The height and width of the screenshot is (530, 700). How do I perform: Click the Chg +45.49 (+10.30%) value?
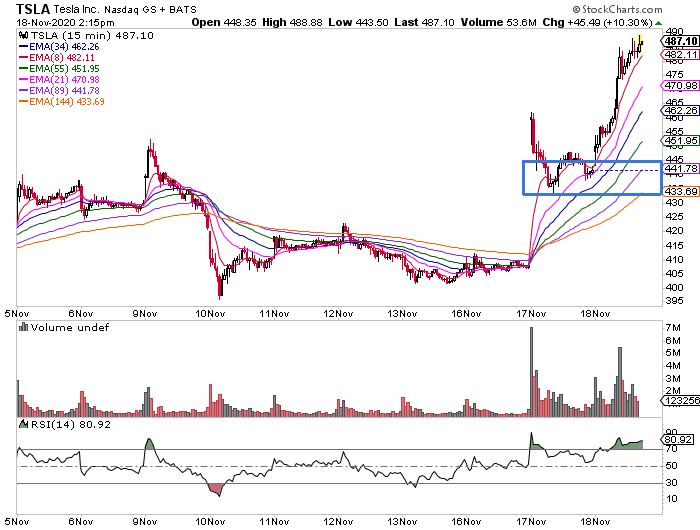pyautogui.click(x=597, y=22)
